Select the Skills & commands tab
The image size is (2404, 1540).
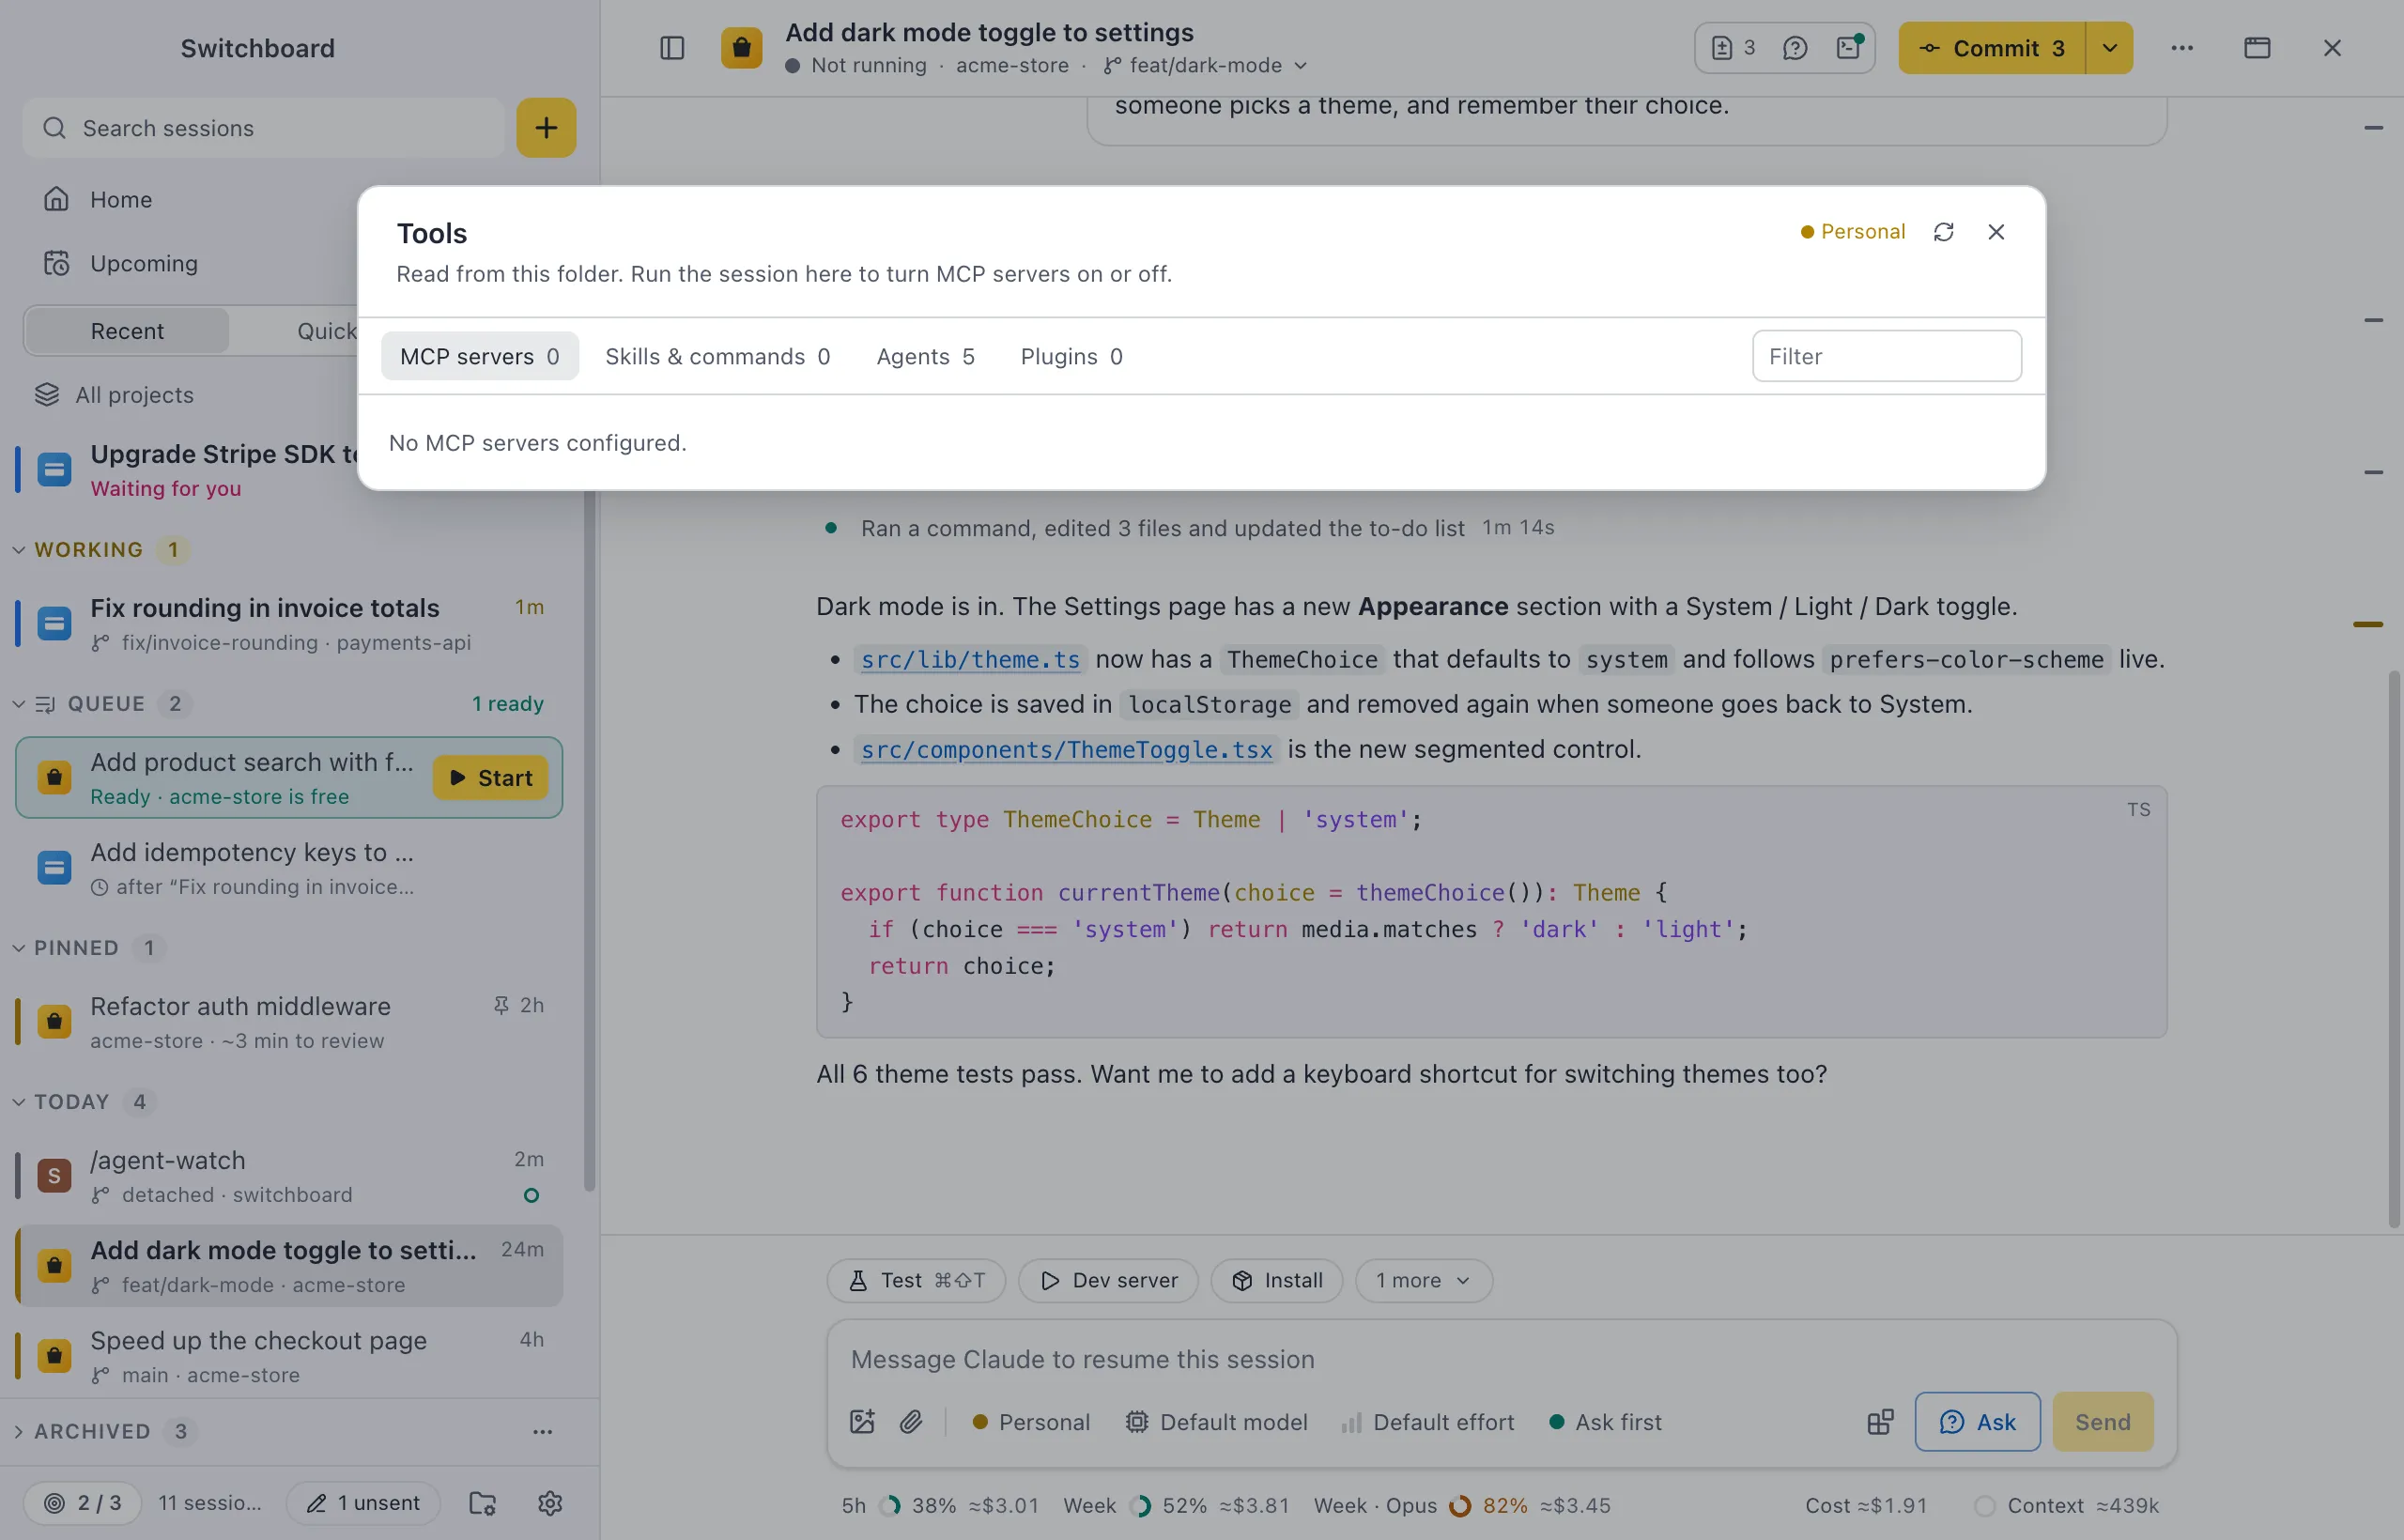717,356
